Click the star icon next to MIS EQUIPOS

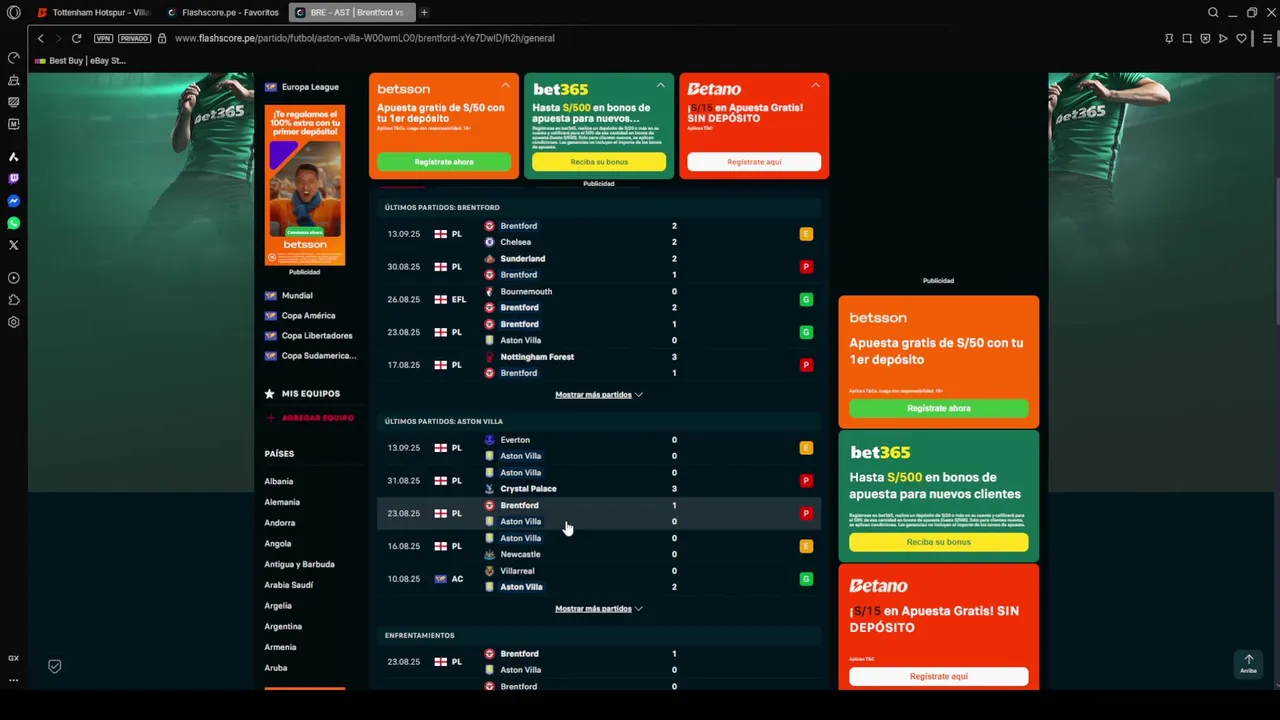270,394
